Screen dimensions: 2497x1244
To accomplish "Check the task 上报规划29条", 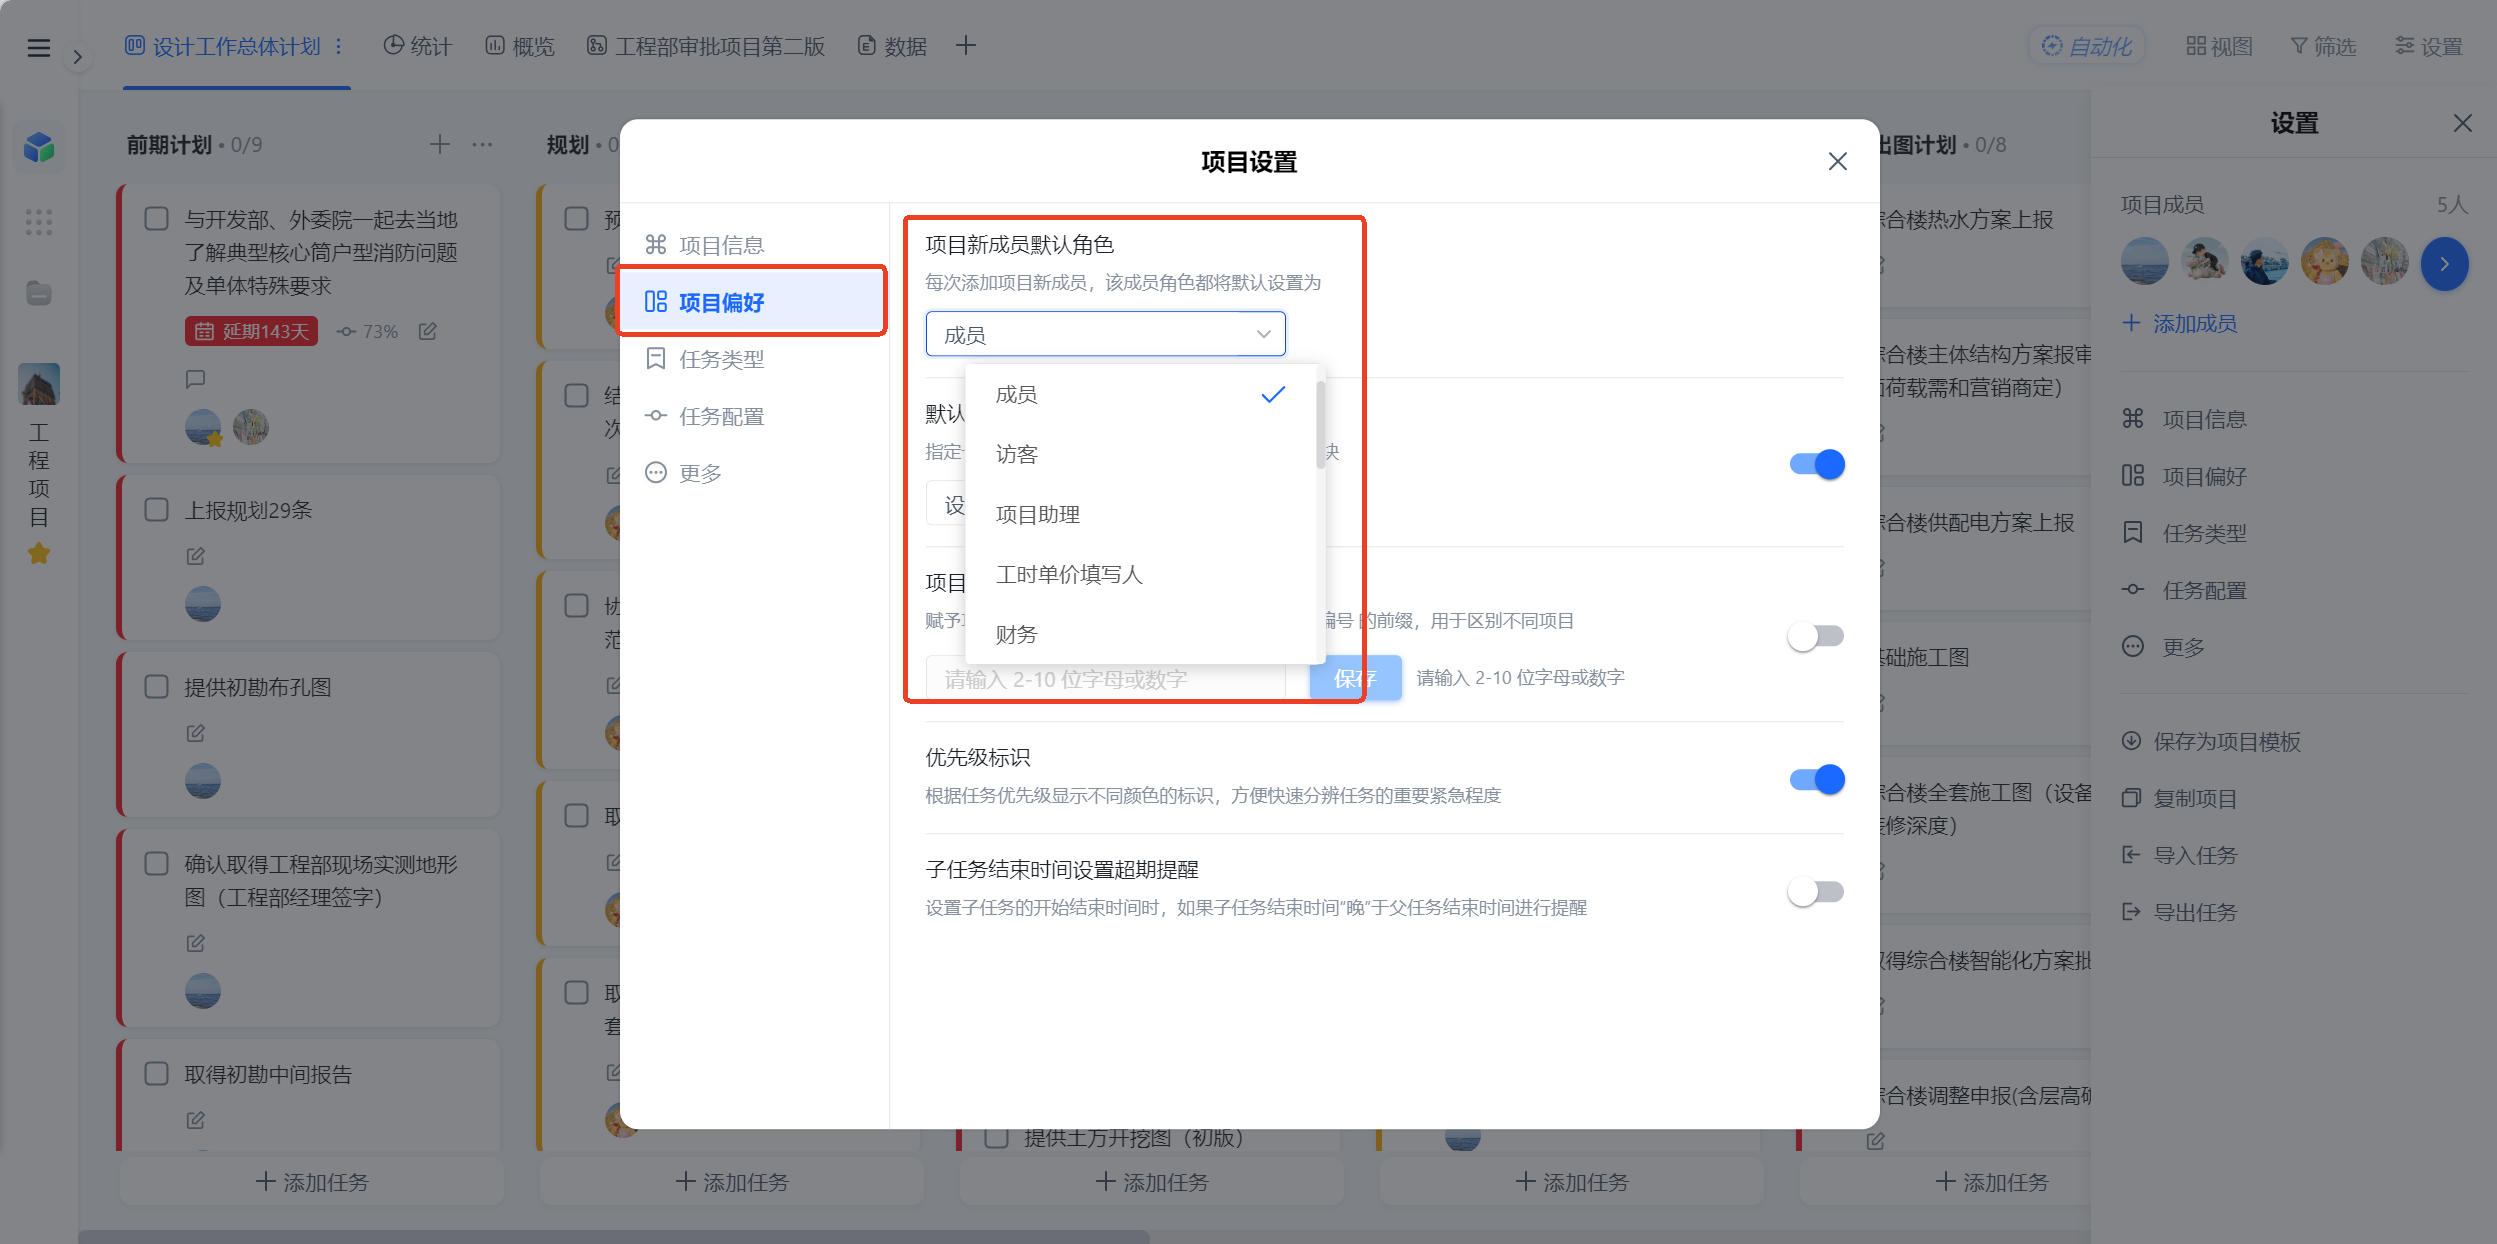I will [157, 510].
